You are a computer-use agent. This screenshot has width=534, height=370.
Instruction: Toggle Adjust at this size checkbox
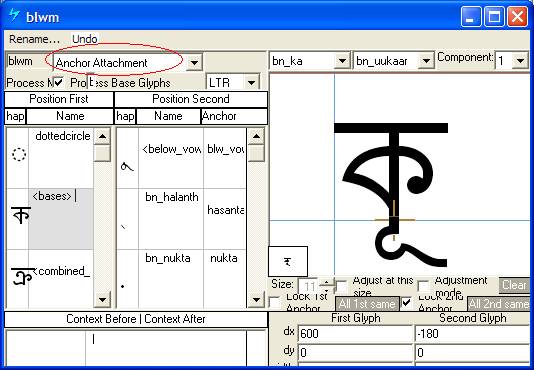point(342,286)
